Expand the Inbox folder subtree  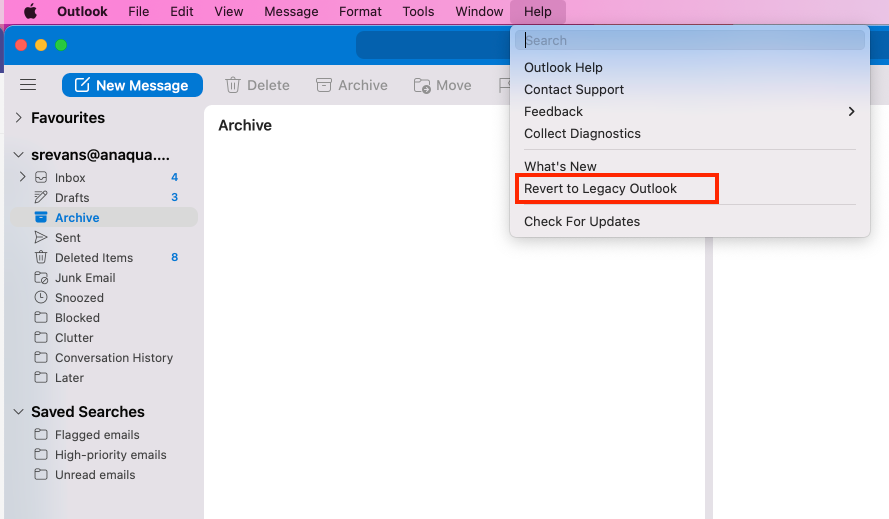point(22,177)
